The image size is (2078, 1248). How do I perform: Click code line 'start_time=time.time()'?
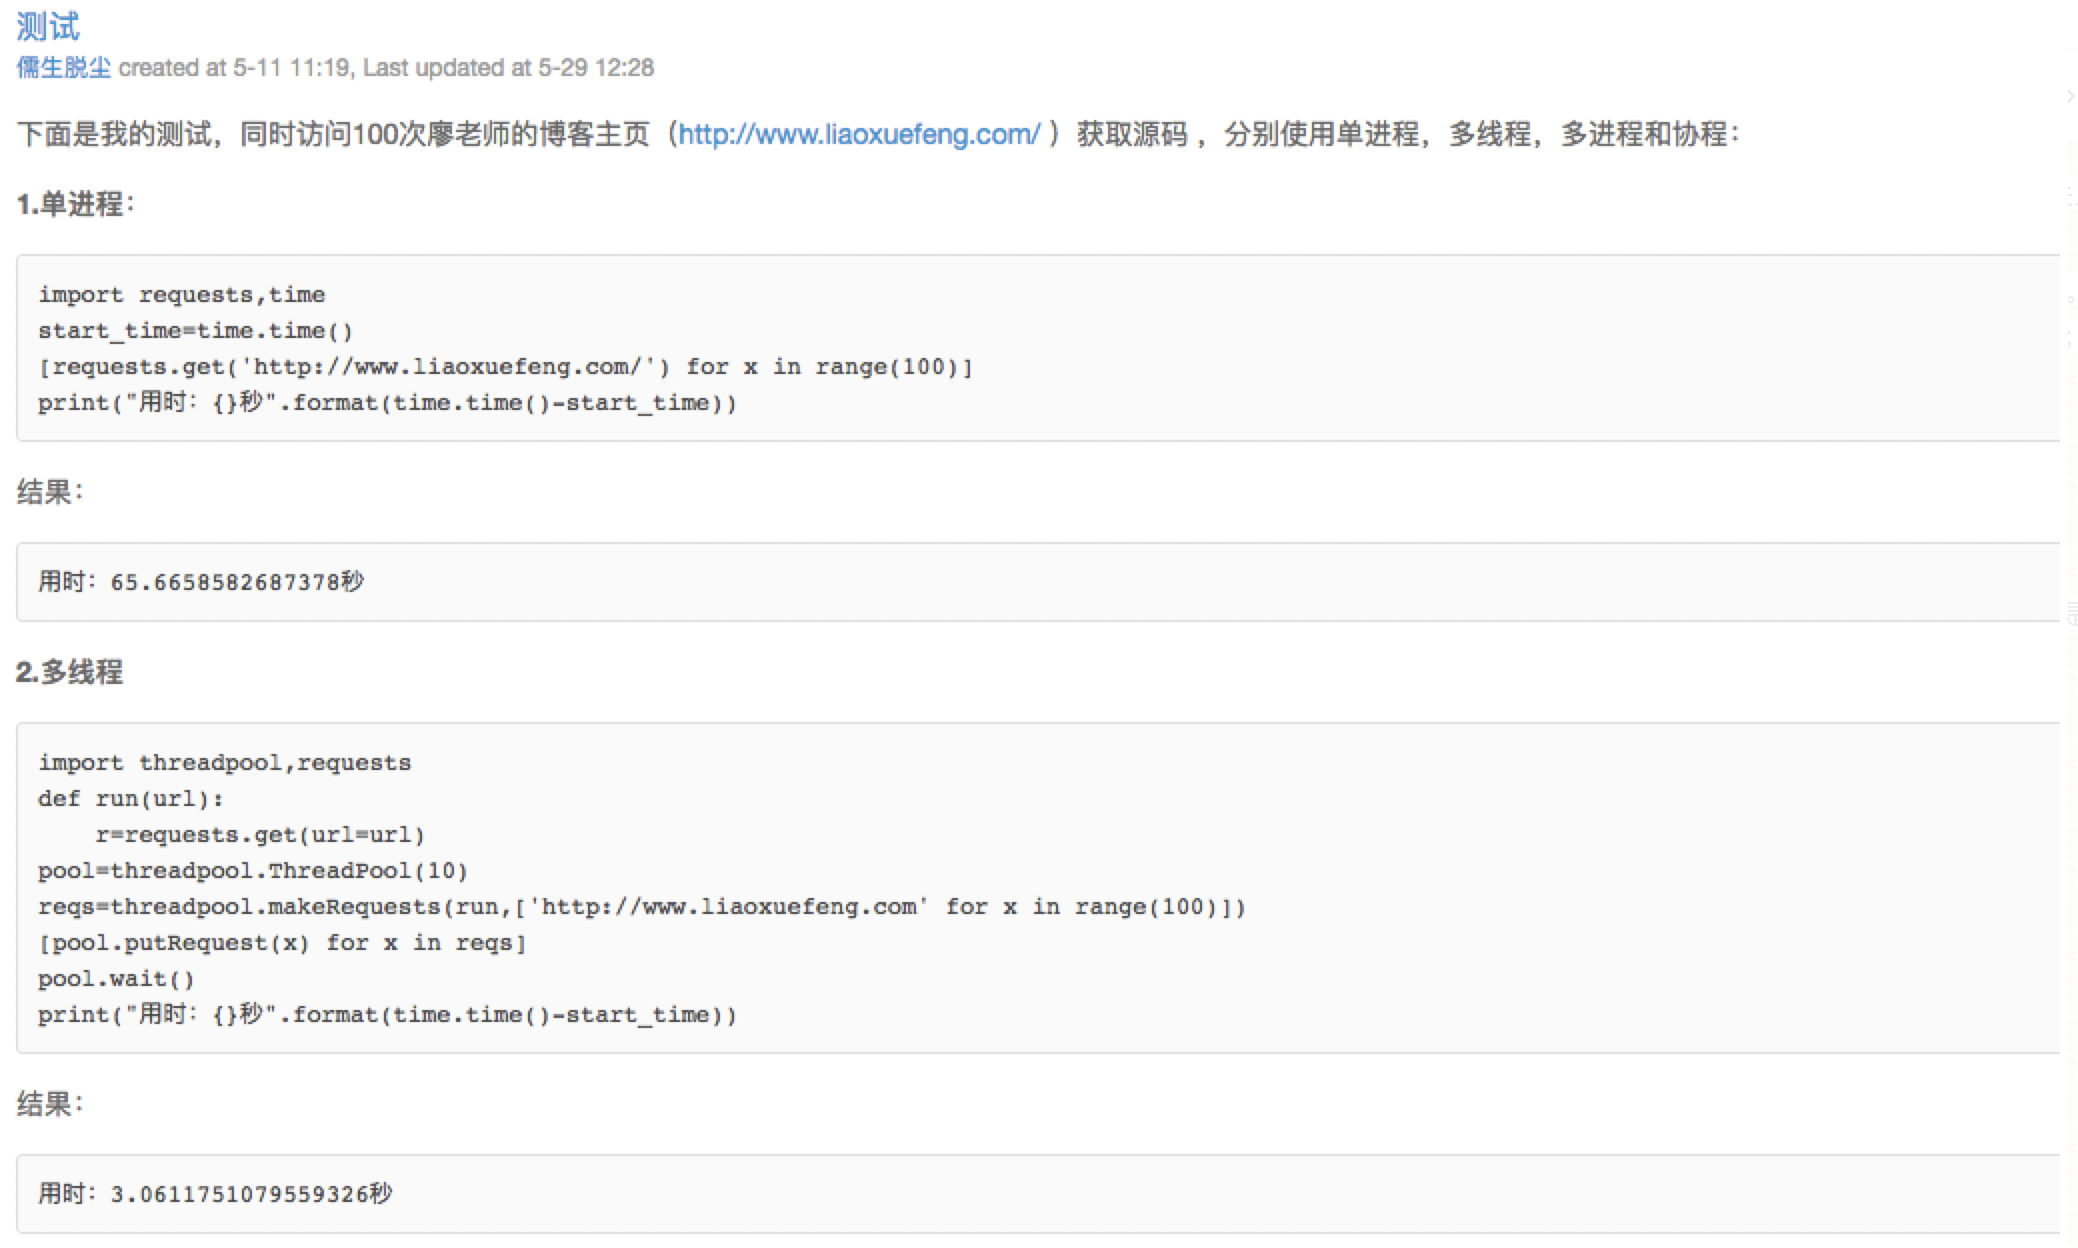click(x=196, y=331)
